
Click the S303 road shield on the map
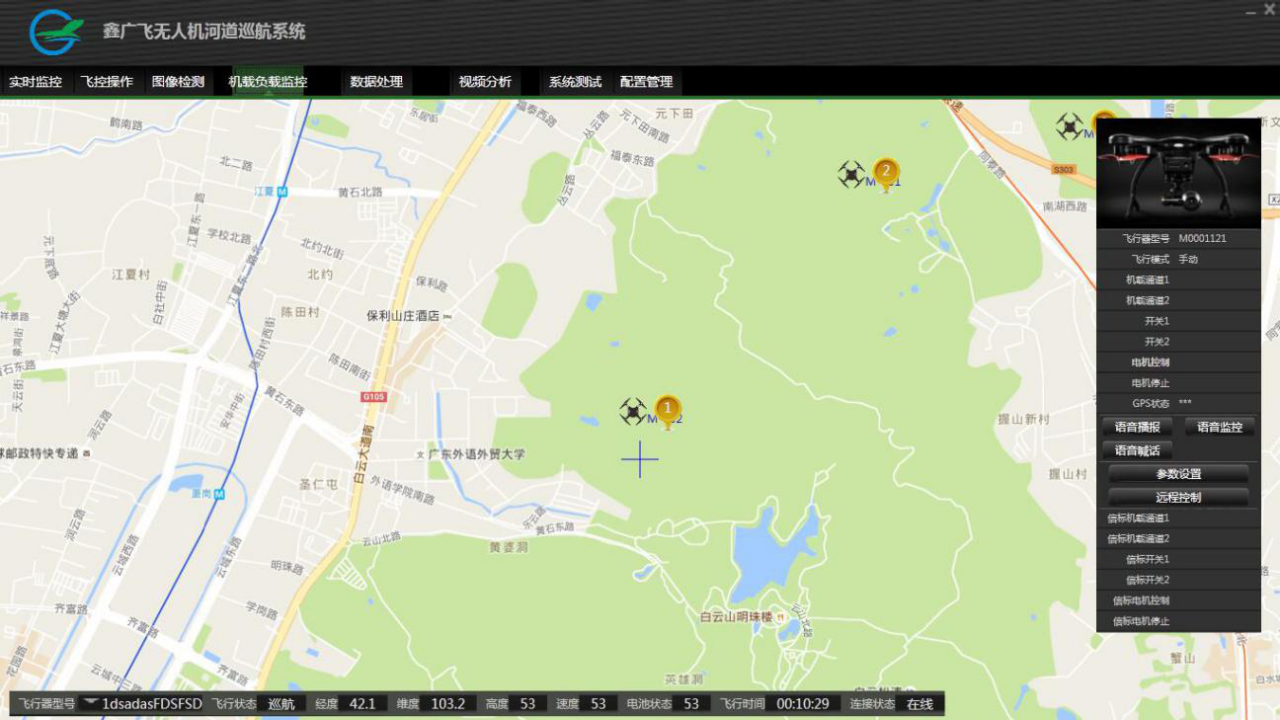(x=1063, y=170)
